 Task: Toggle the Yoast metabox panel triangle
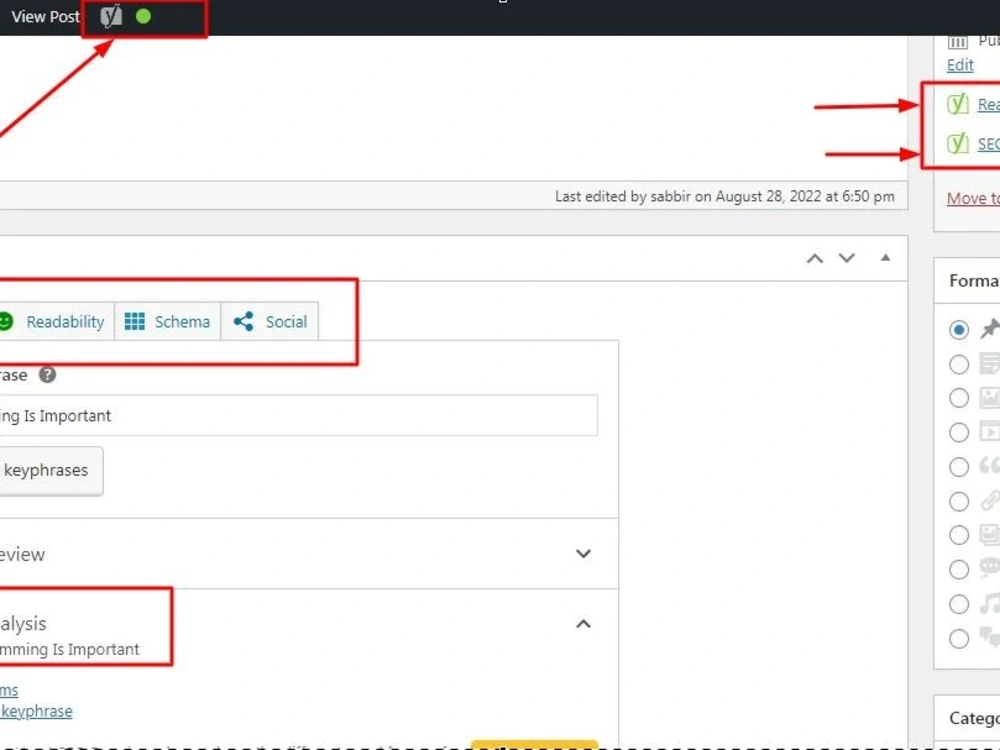click(x=885, y=258)
